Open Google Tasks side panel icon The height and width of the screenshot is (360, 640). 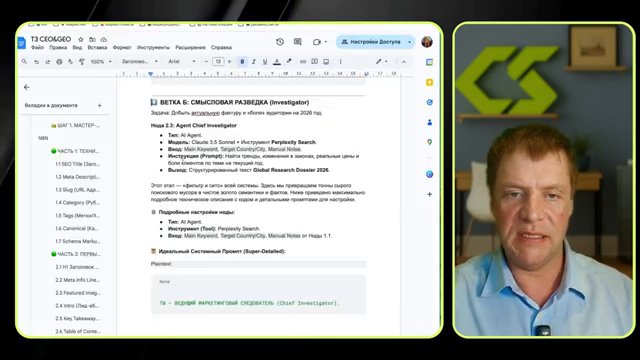[429, 102]
